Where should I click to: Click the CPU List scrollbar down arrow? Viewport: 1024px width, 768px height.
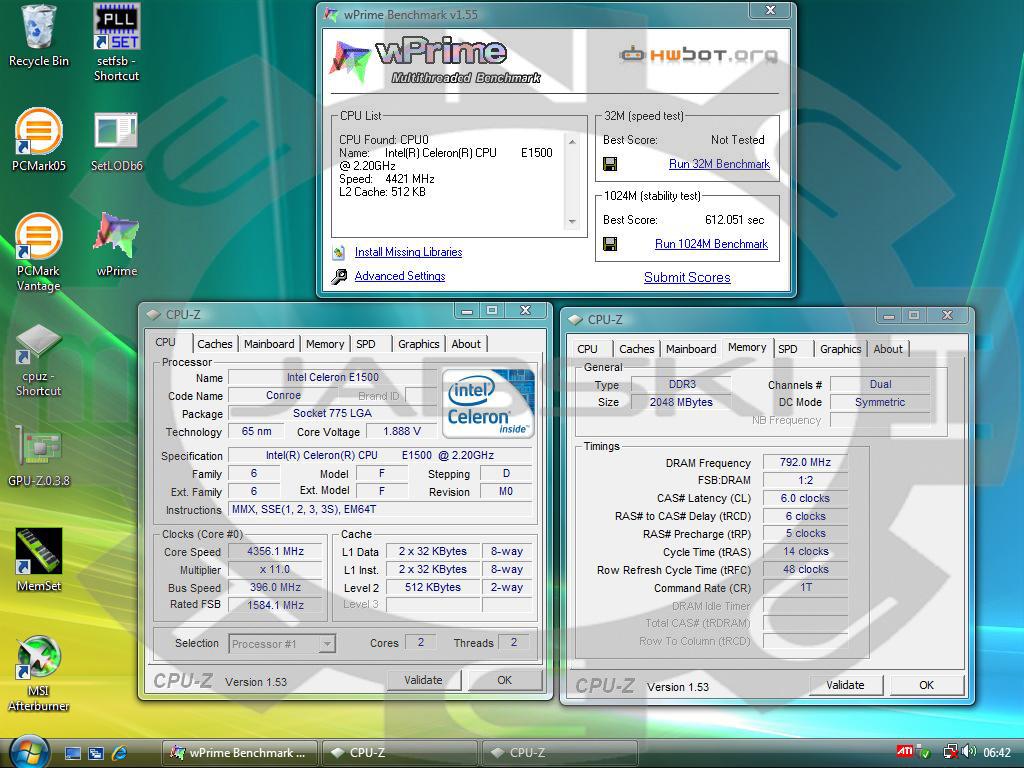coord(572,222)
